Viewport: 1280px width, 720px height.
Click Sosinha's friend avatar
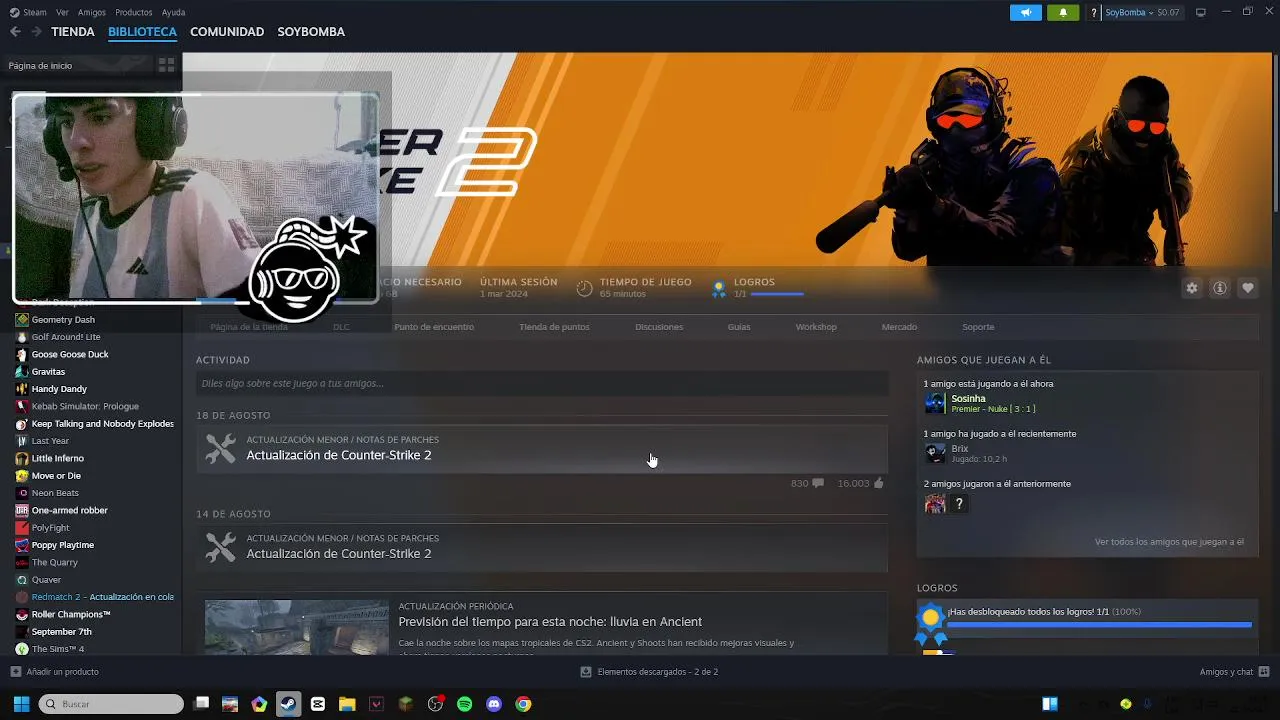tap(935, 403)
